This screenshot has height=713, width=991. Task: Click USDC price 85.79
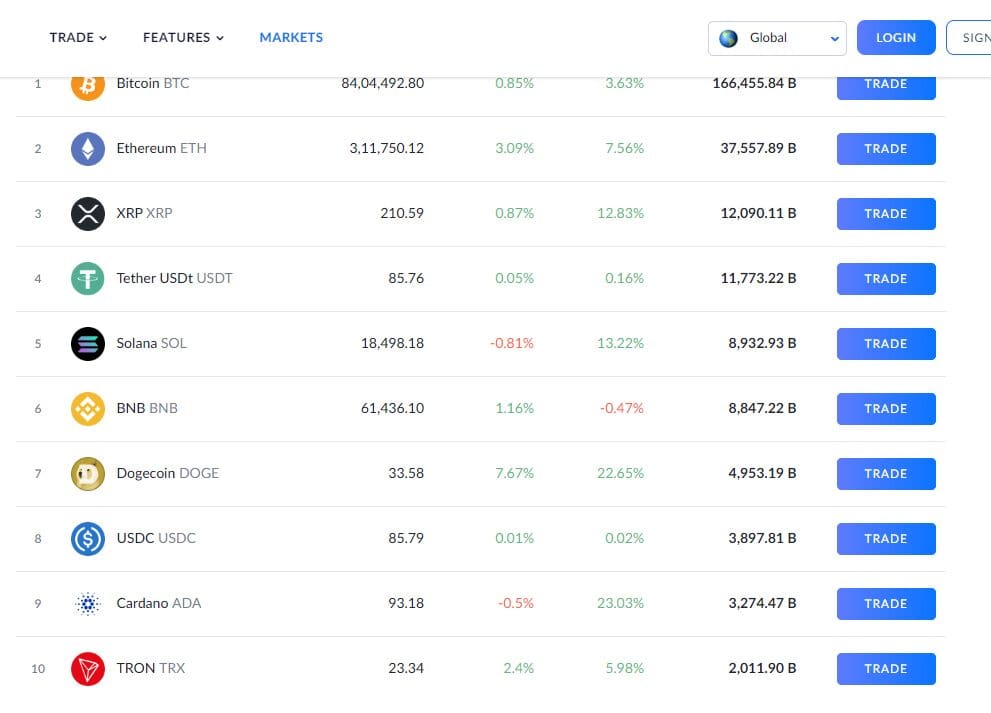[x=406, y=538]
